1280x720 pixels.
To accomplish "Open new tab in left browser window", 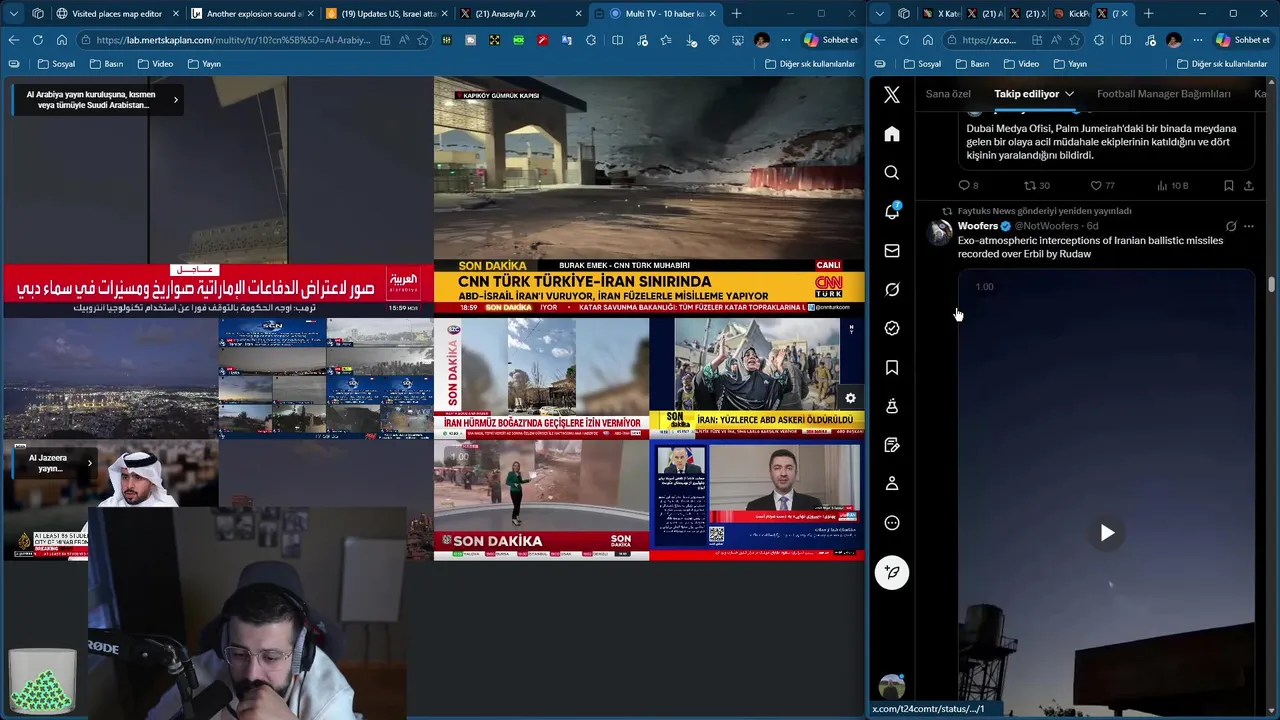I will point(737,14).
